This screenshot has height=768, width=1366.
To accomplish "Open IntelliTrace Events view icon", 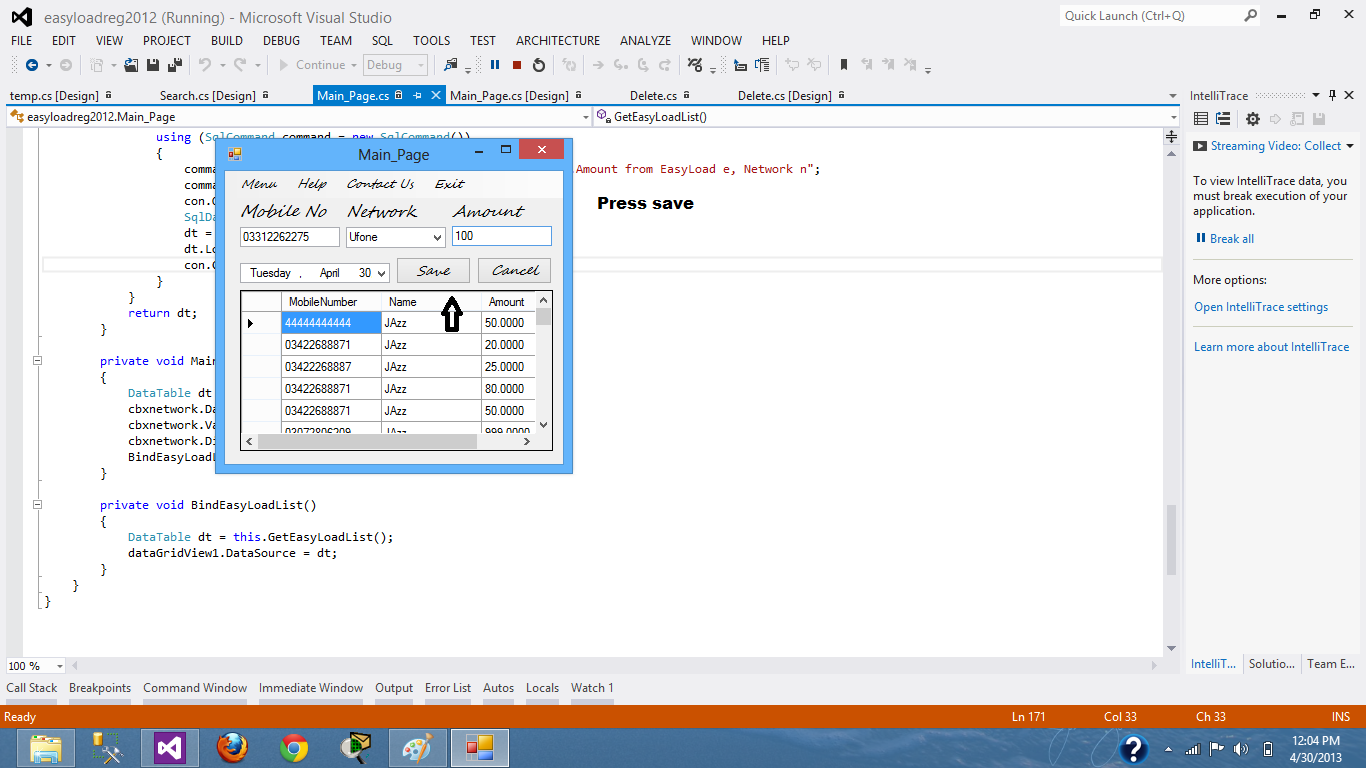I will coord(1201,119).
